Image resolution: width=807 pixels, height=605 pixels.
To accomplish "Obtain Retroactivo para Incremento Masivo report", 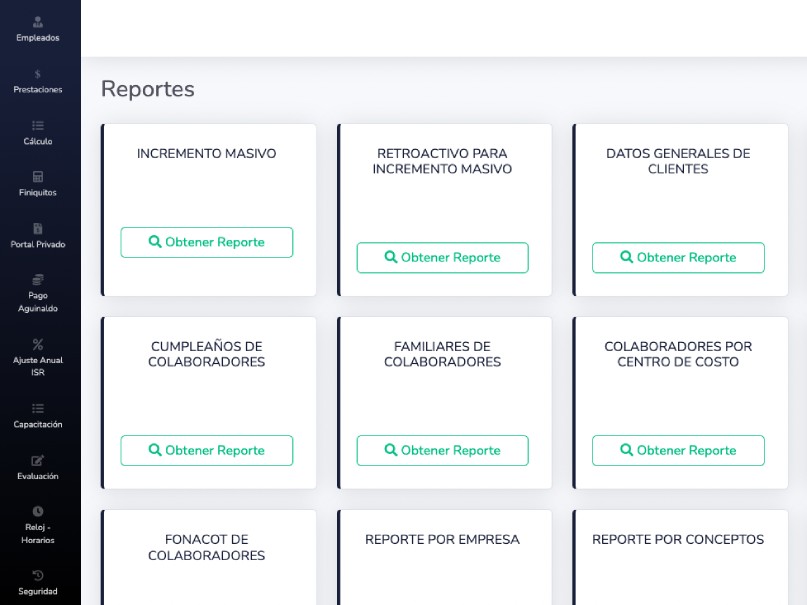I will (442, 257).
